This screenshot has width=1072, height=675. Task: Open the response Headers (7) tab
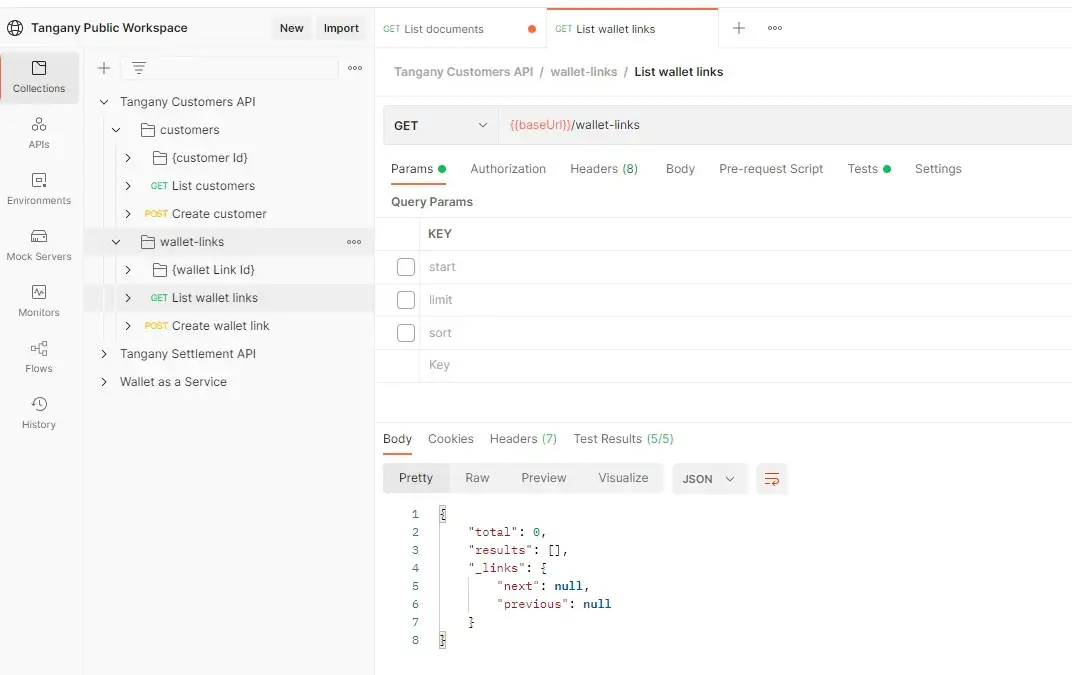523,439
